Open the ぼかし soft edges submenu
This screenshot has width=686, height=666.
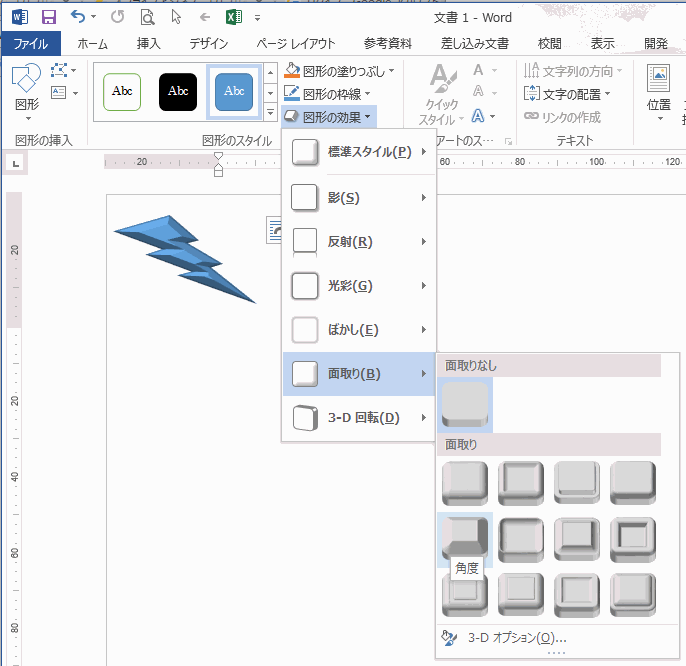359,329
